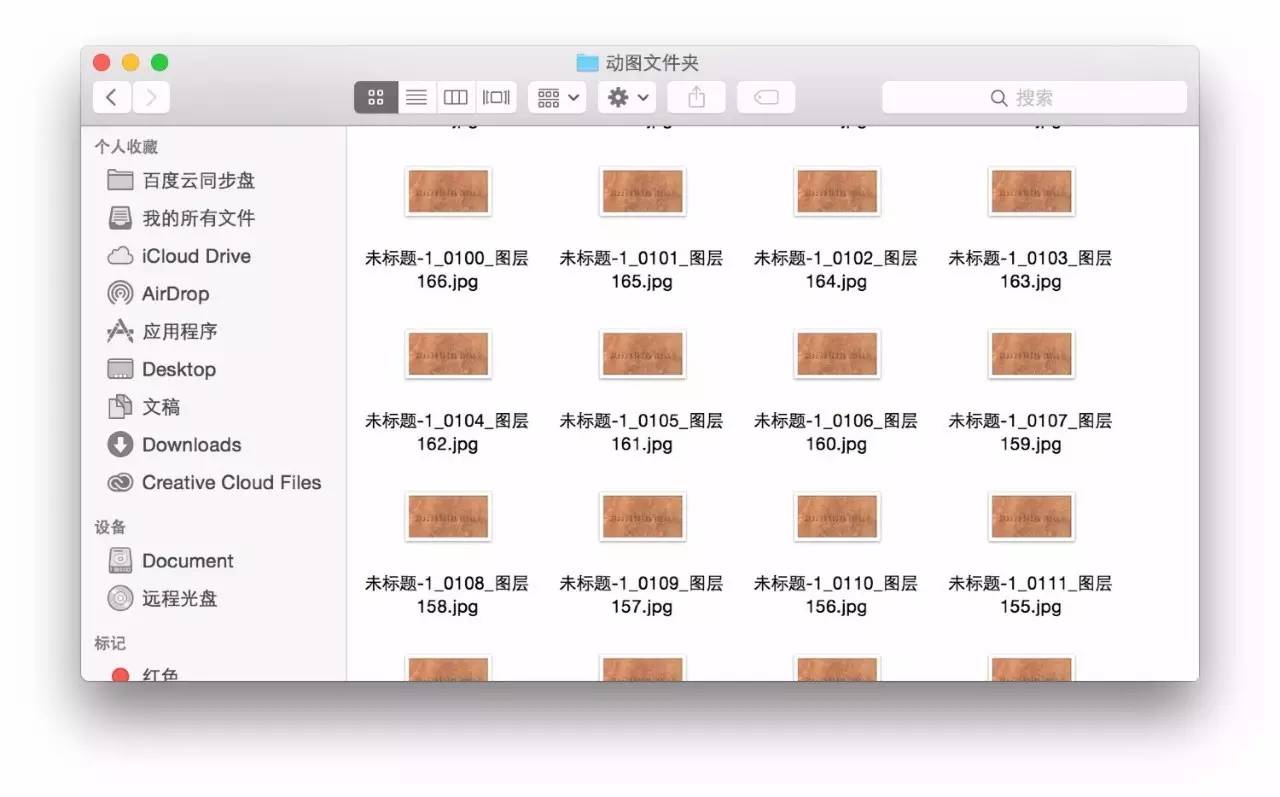Click the 红色 red tag

[x=159, y=675]
